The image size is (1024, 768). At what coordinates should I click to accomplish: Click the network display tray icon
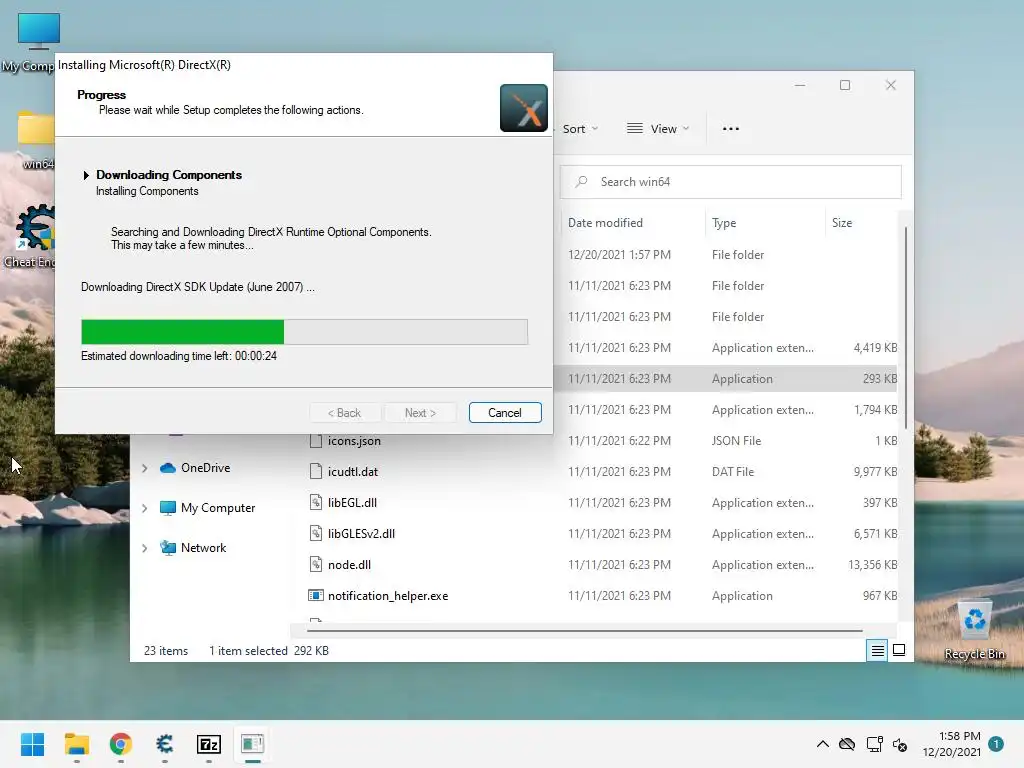pos(874,744)
